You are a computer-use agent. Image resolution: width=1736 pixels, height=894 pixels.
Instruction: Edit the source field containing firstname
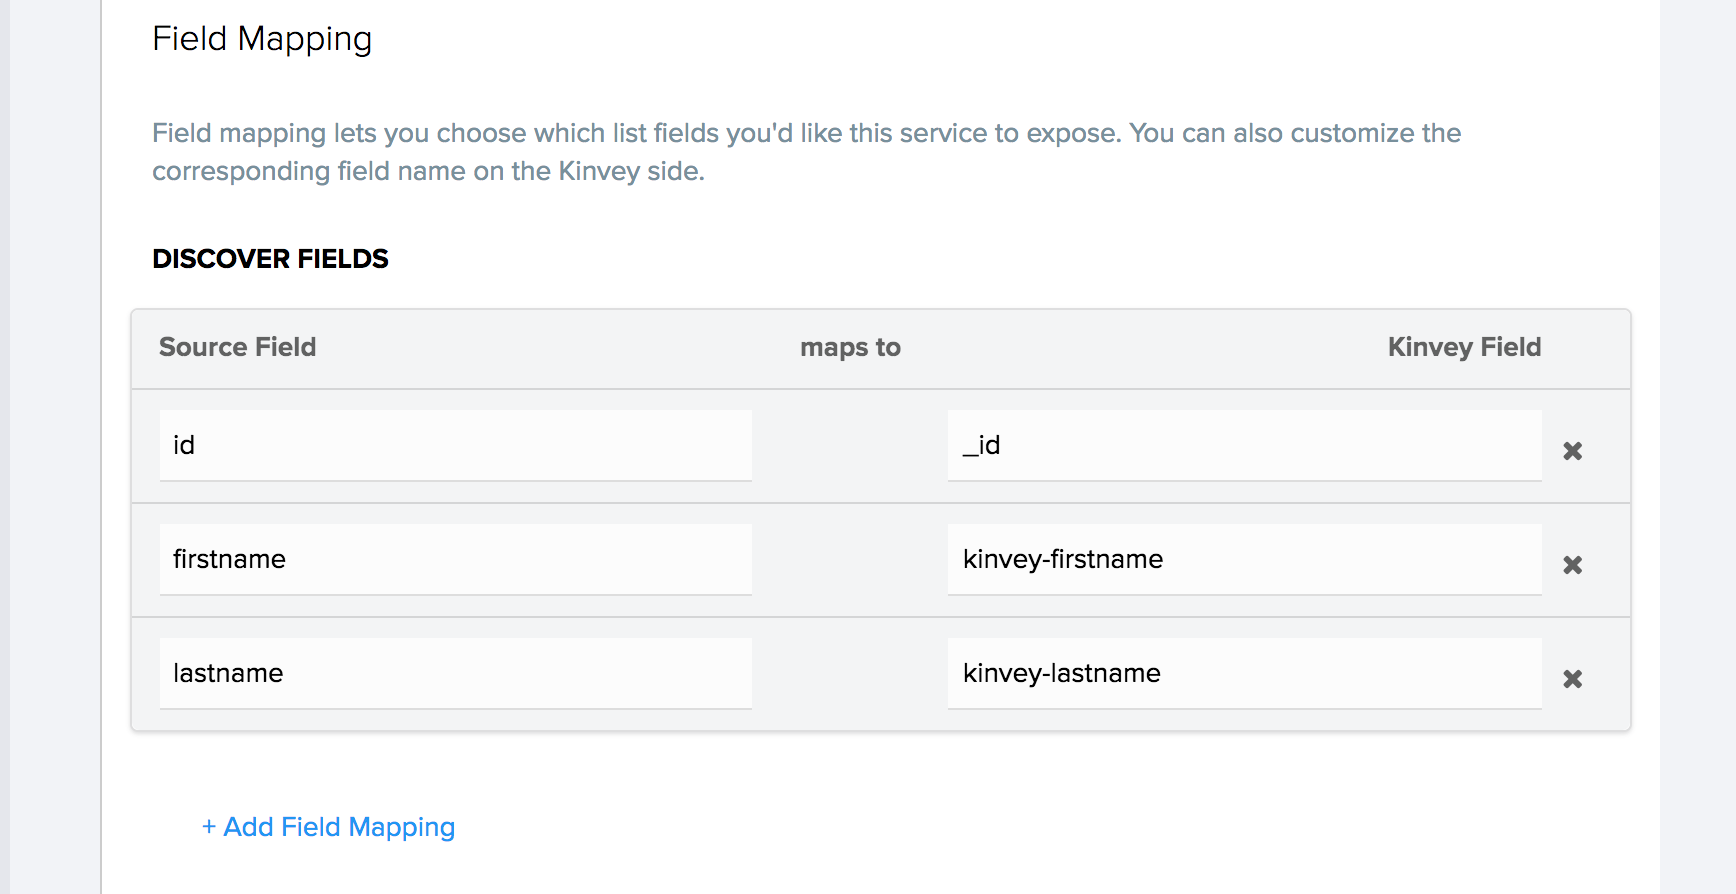point(456,559)
